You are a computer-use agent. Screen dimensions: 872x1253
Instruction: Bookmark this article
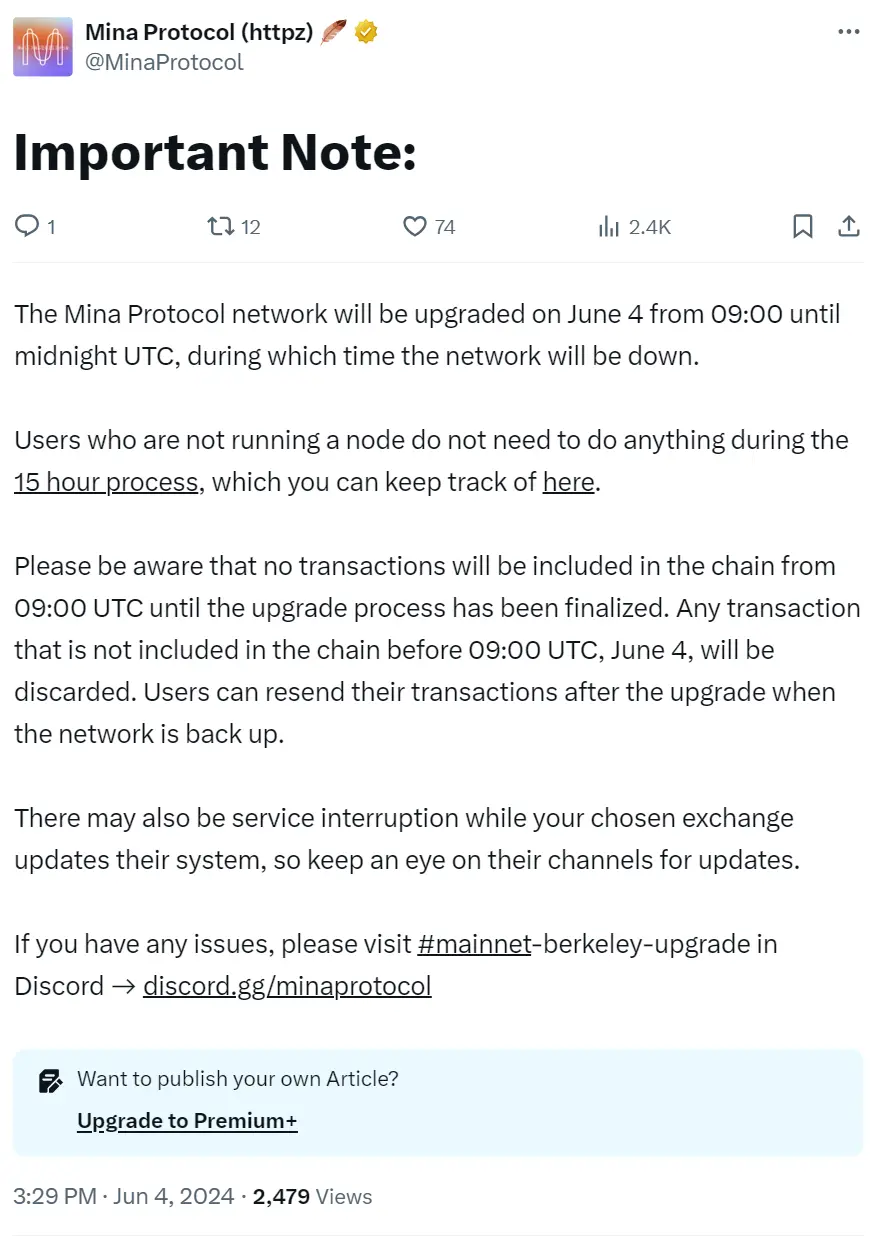pos(803,227)
